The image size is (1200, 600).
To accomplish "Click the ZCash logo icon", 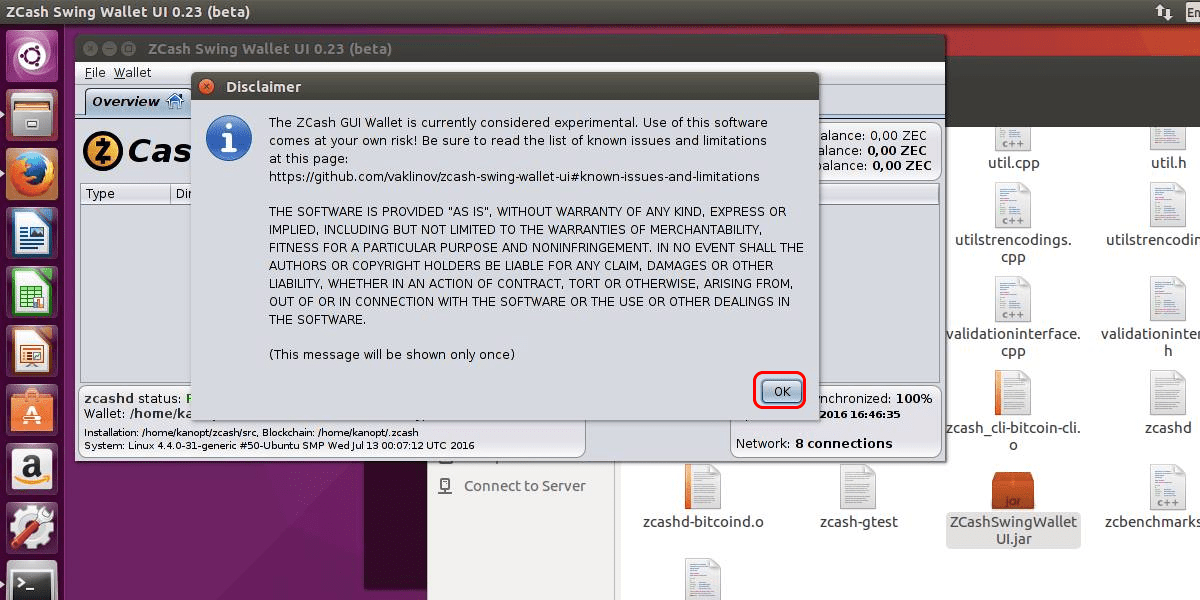I will (102, 151).
